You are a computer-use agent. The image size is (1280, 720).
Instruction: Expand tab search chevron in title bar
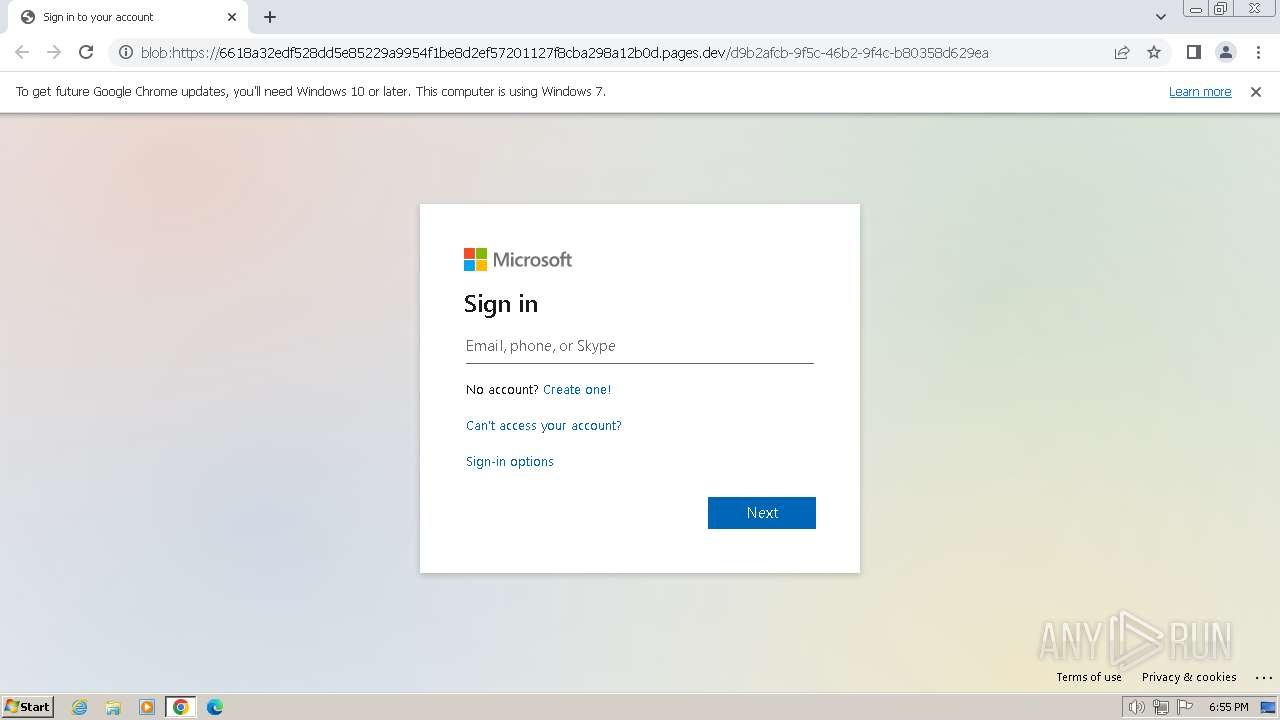click(x=1161, y=17)
